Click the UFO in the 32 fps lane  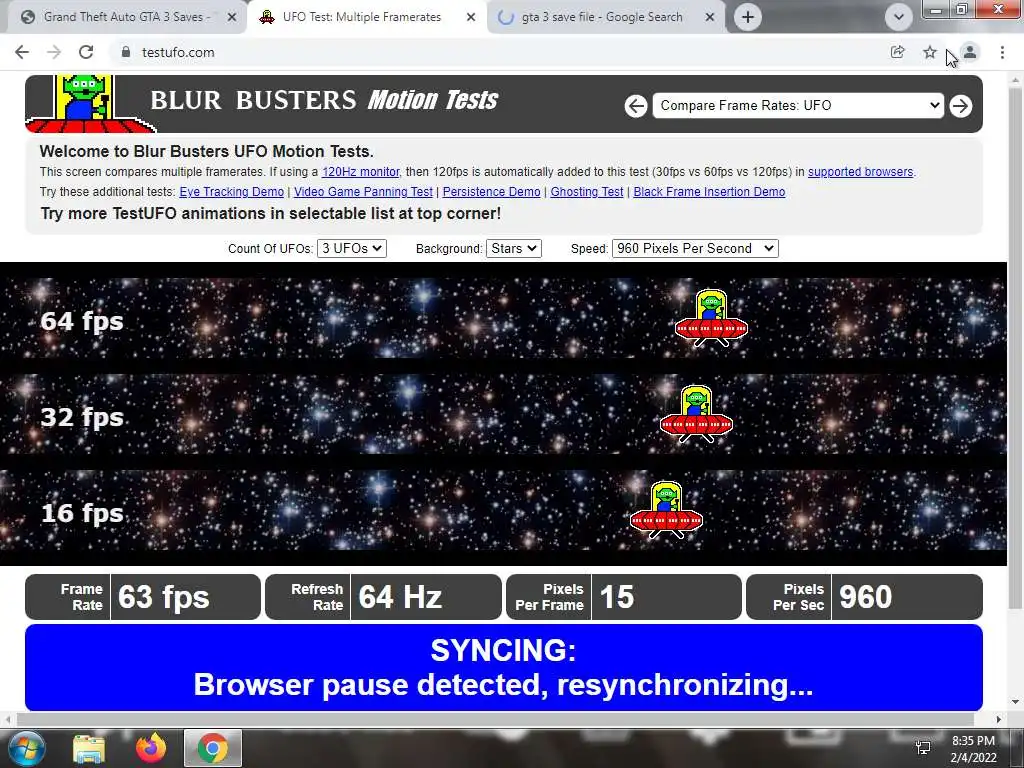tap(696, 414)
